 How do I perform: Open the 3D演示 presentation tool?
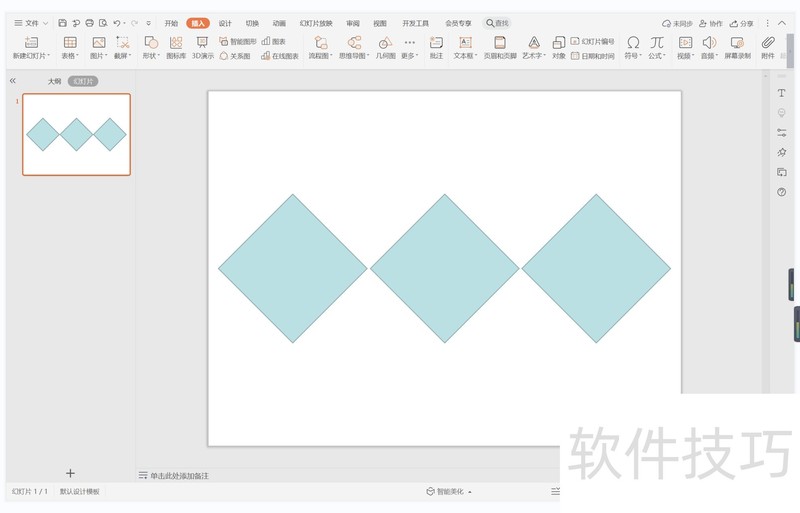[202, 47]
